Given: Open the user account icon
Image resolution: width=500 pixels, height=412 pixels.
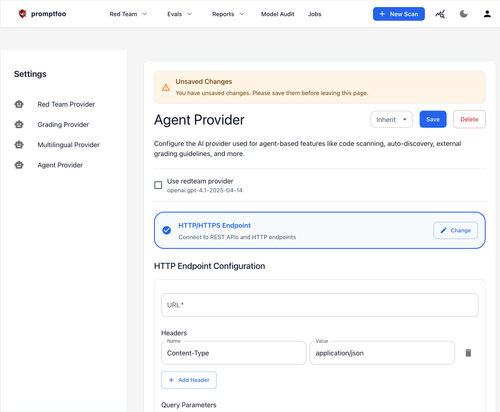Looking at the screenshot, I should [x=487, y=14].
